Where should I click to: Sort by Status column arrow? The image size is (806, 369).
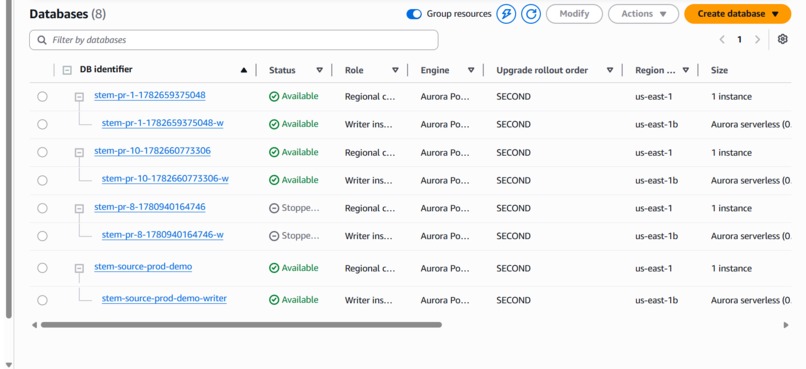(x=319, y=70)
